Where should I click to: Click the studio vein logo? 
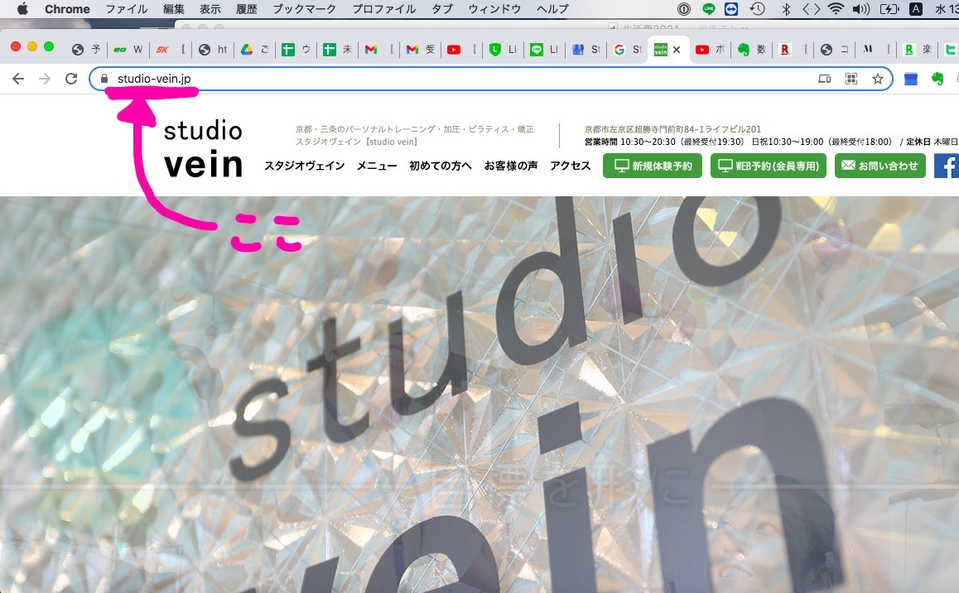click(x=203, y=149)
